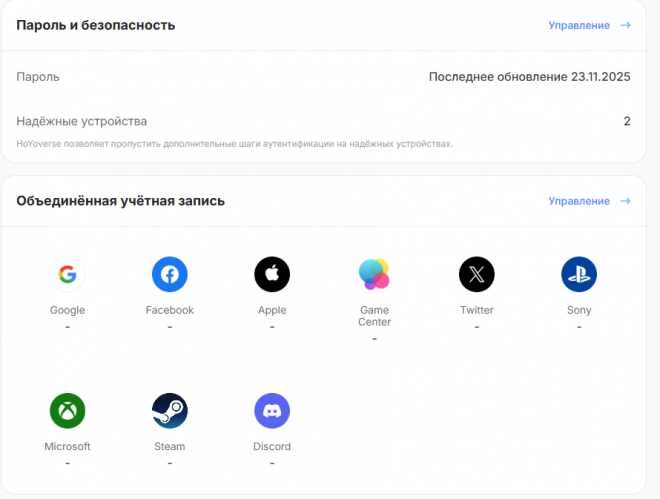
Task: Click the Пароль row label
Action: point(38,77)
